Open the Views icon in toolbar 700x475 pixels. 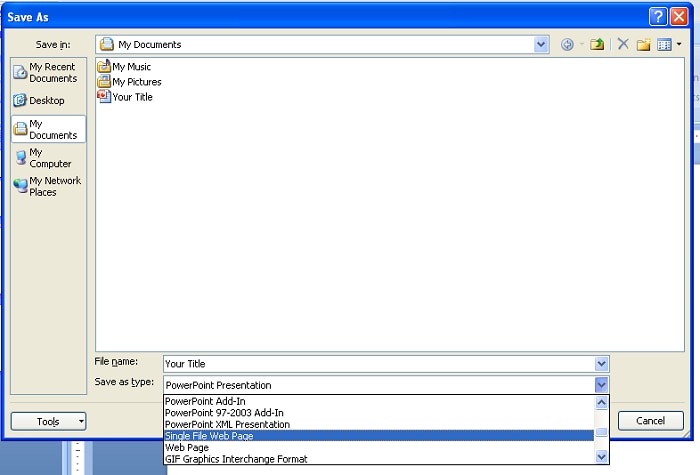click(x=664, y=45)
